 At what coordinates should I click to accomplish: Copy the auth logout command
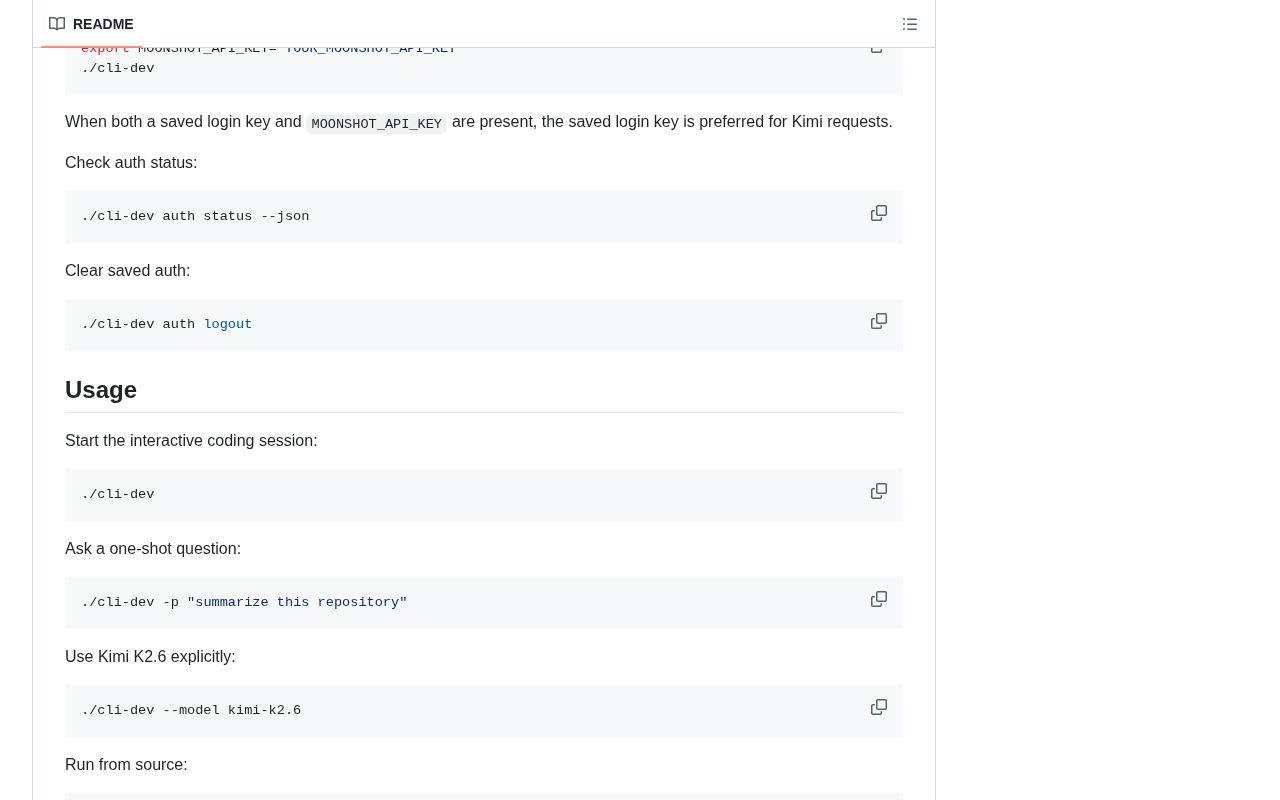(x=879, y=321)
